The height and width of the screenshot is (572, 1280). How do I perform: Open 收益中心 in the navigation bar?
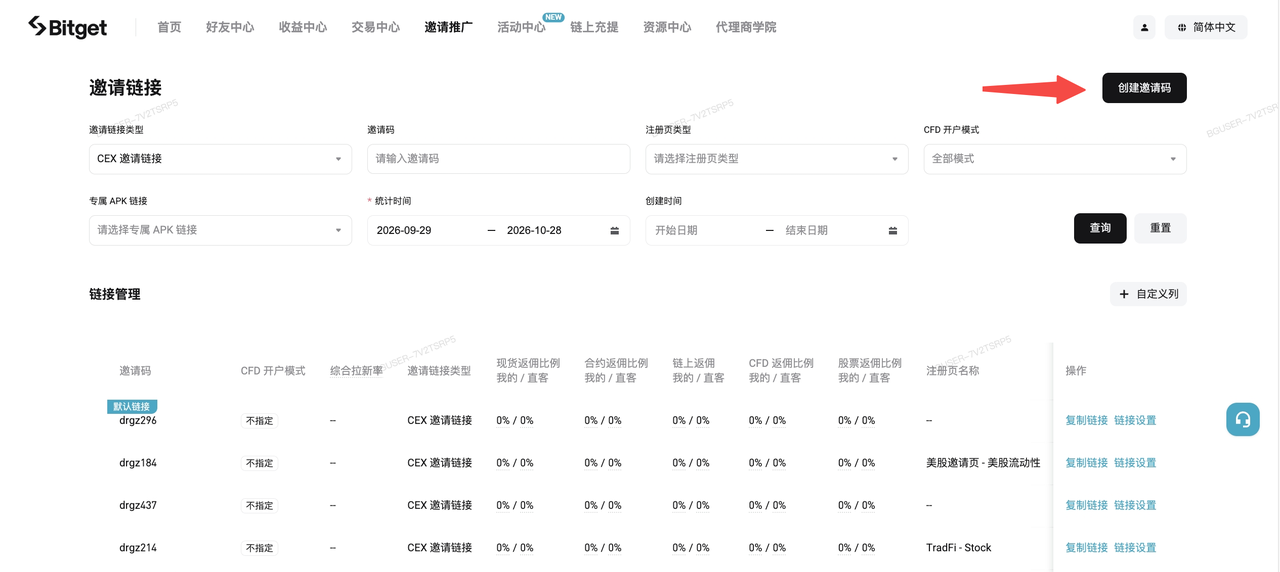pos(303,27)
